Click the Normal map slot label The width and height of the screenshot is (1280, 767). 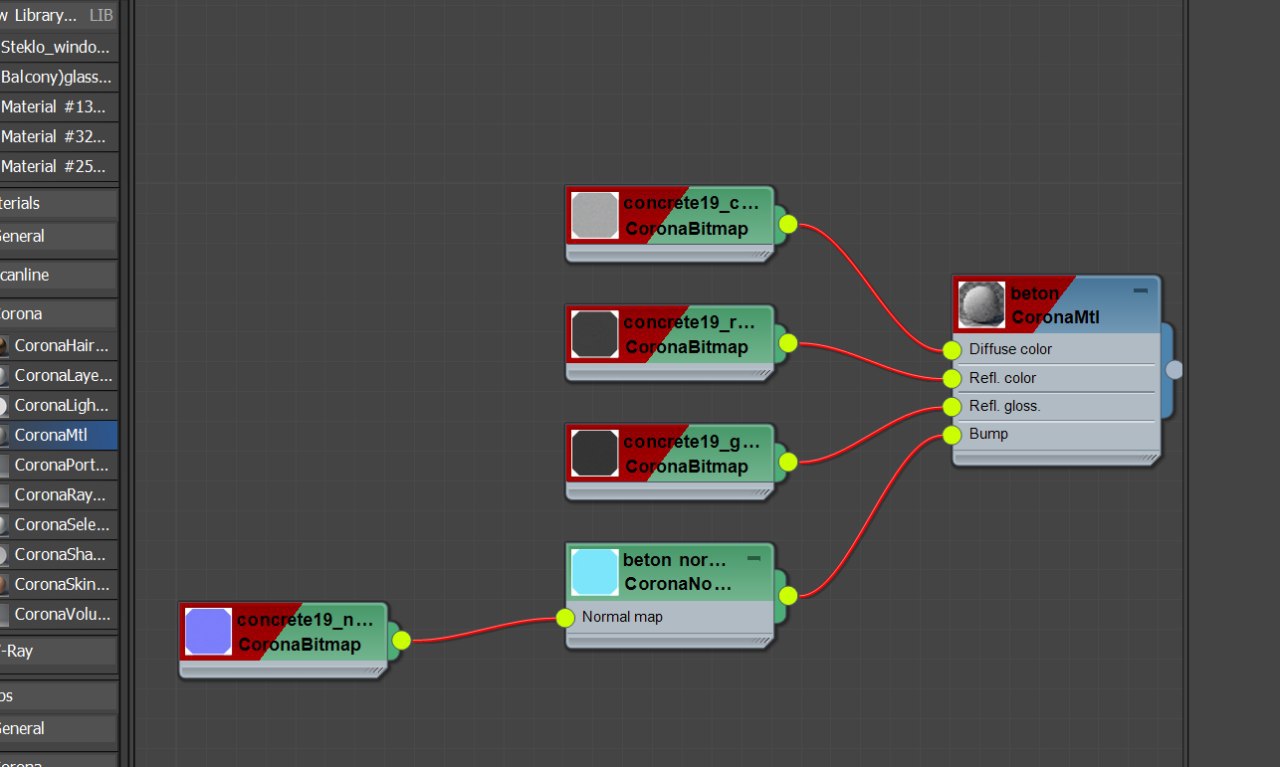pyautogui.click(x=622, y=617)
